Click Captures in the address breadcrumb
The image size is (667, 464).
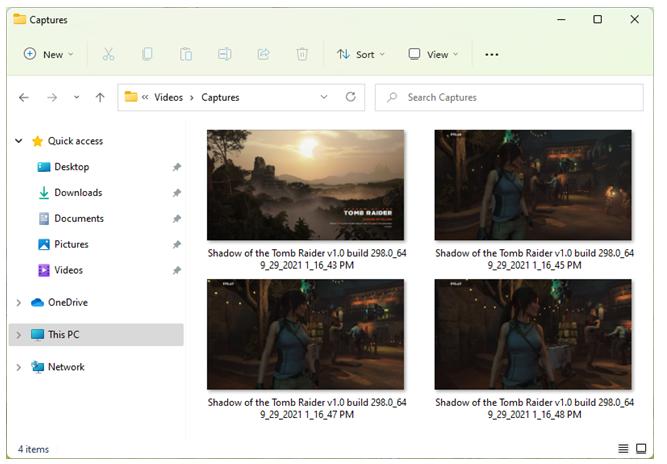tap(220, 97)
